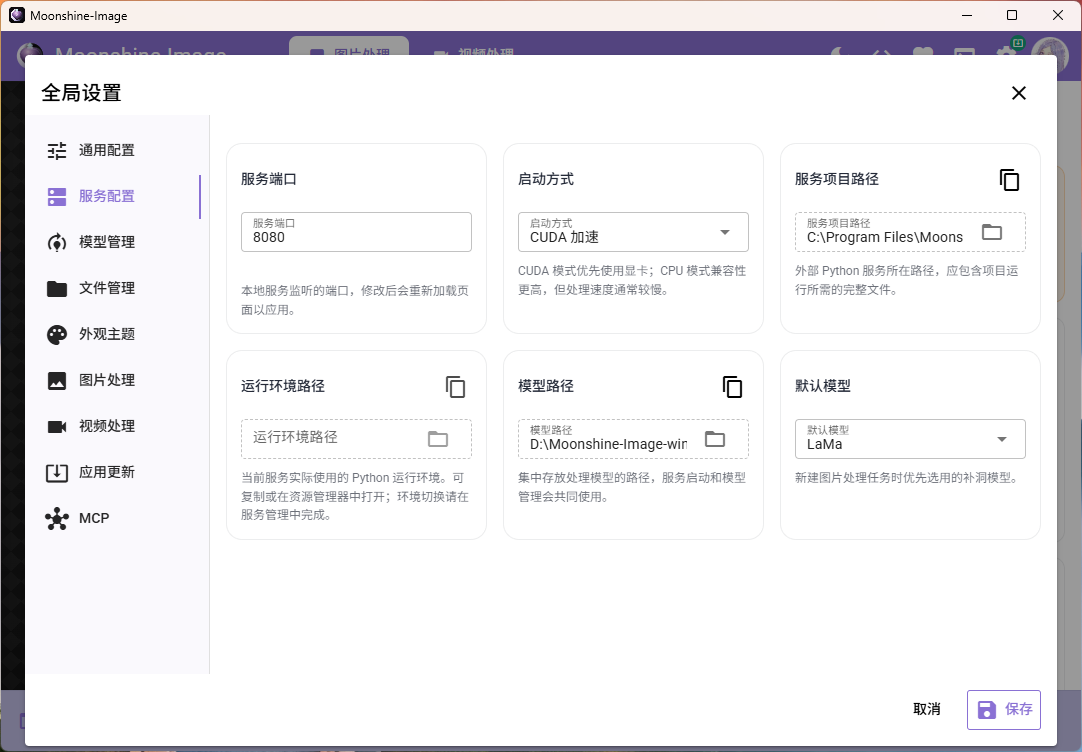The image size is (1082, 752).
Task: Switch to the 视频处理 settings section
Action: pyautogui.click(x=115, y=426)
